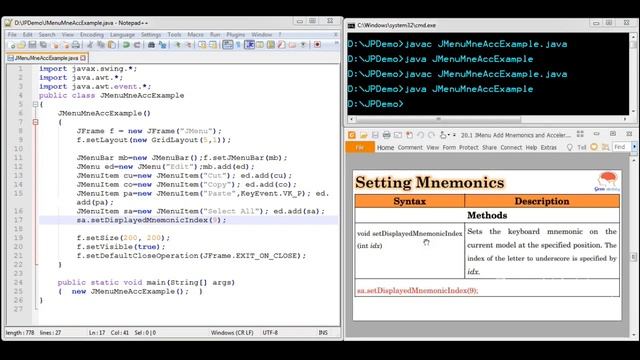Open the Search menu in Notepad++
This screenshot has width=640, height=360.
pos(47,35)
